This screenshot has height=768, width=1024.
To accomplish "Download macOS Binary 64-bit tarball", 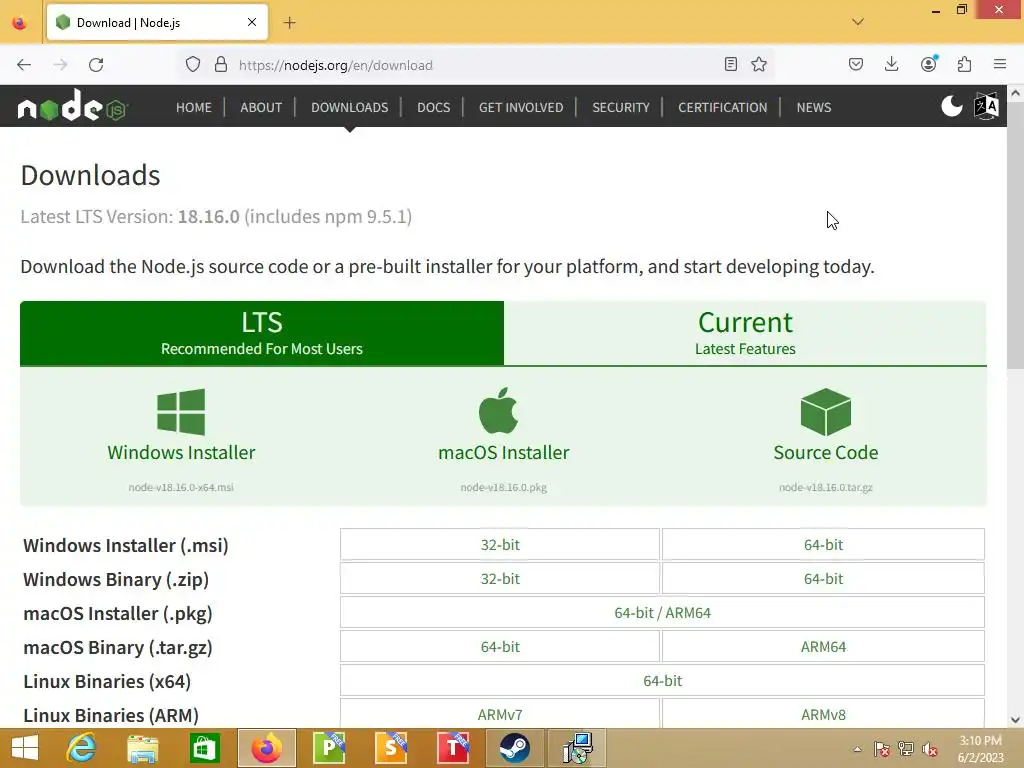I will (500, 647).
